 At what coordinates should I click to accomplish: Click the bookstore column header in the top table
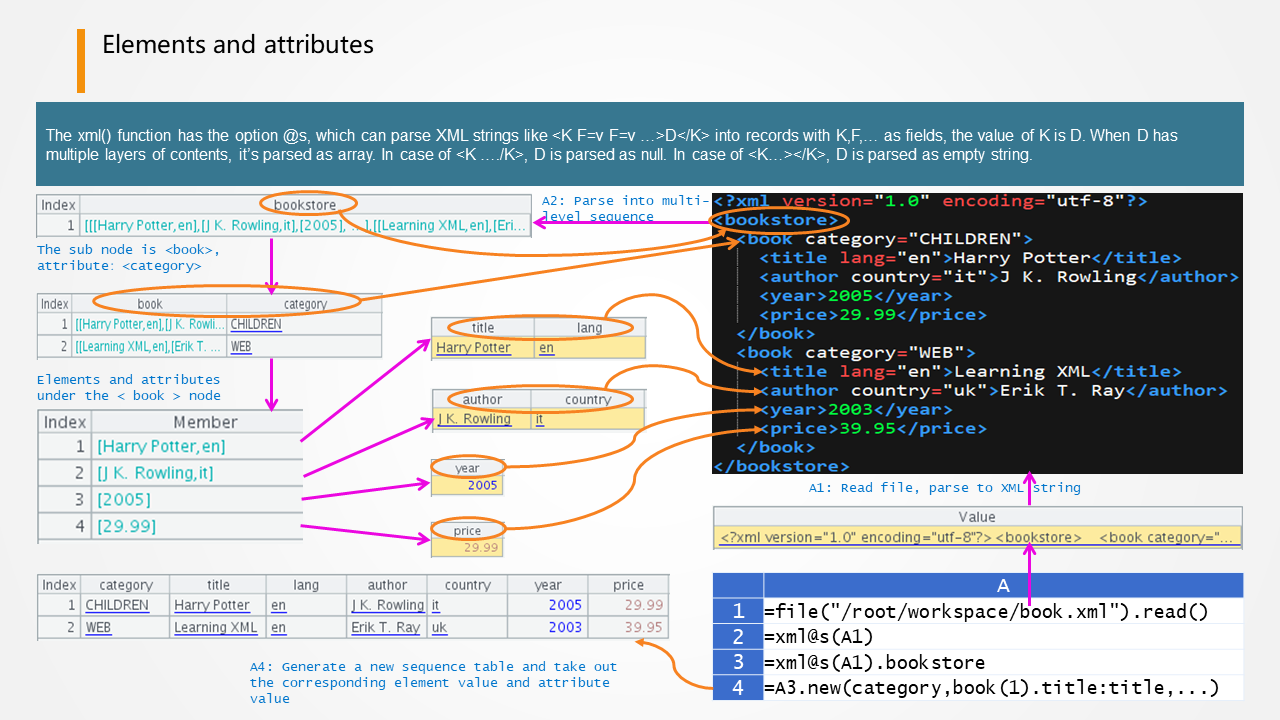click(x=306, y=203)
